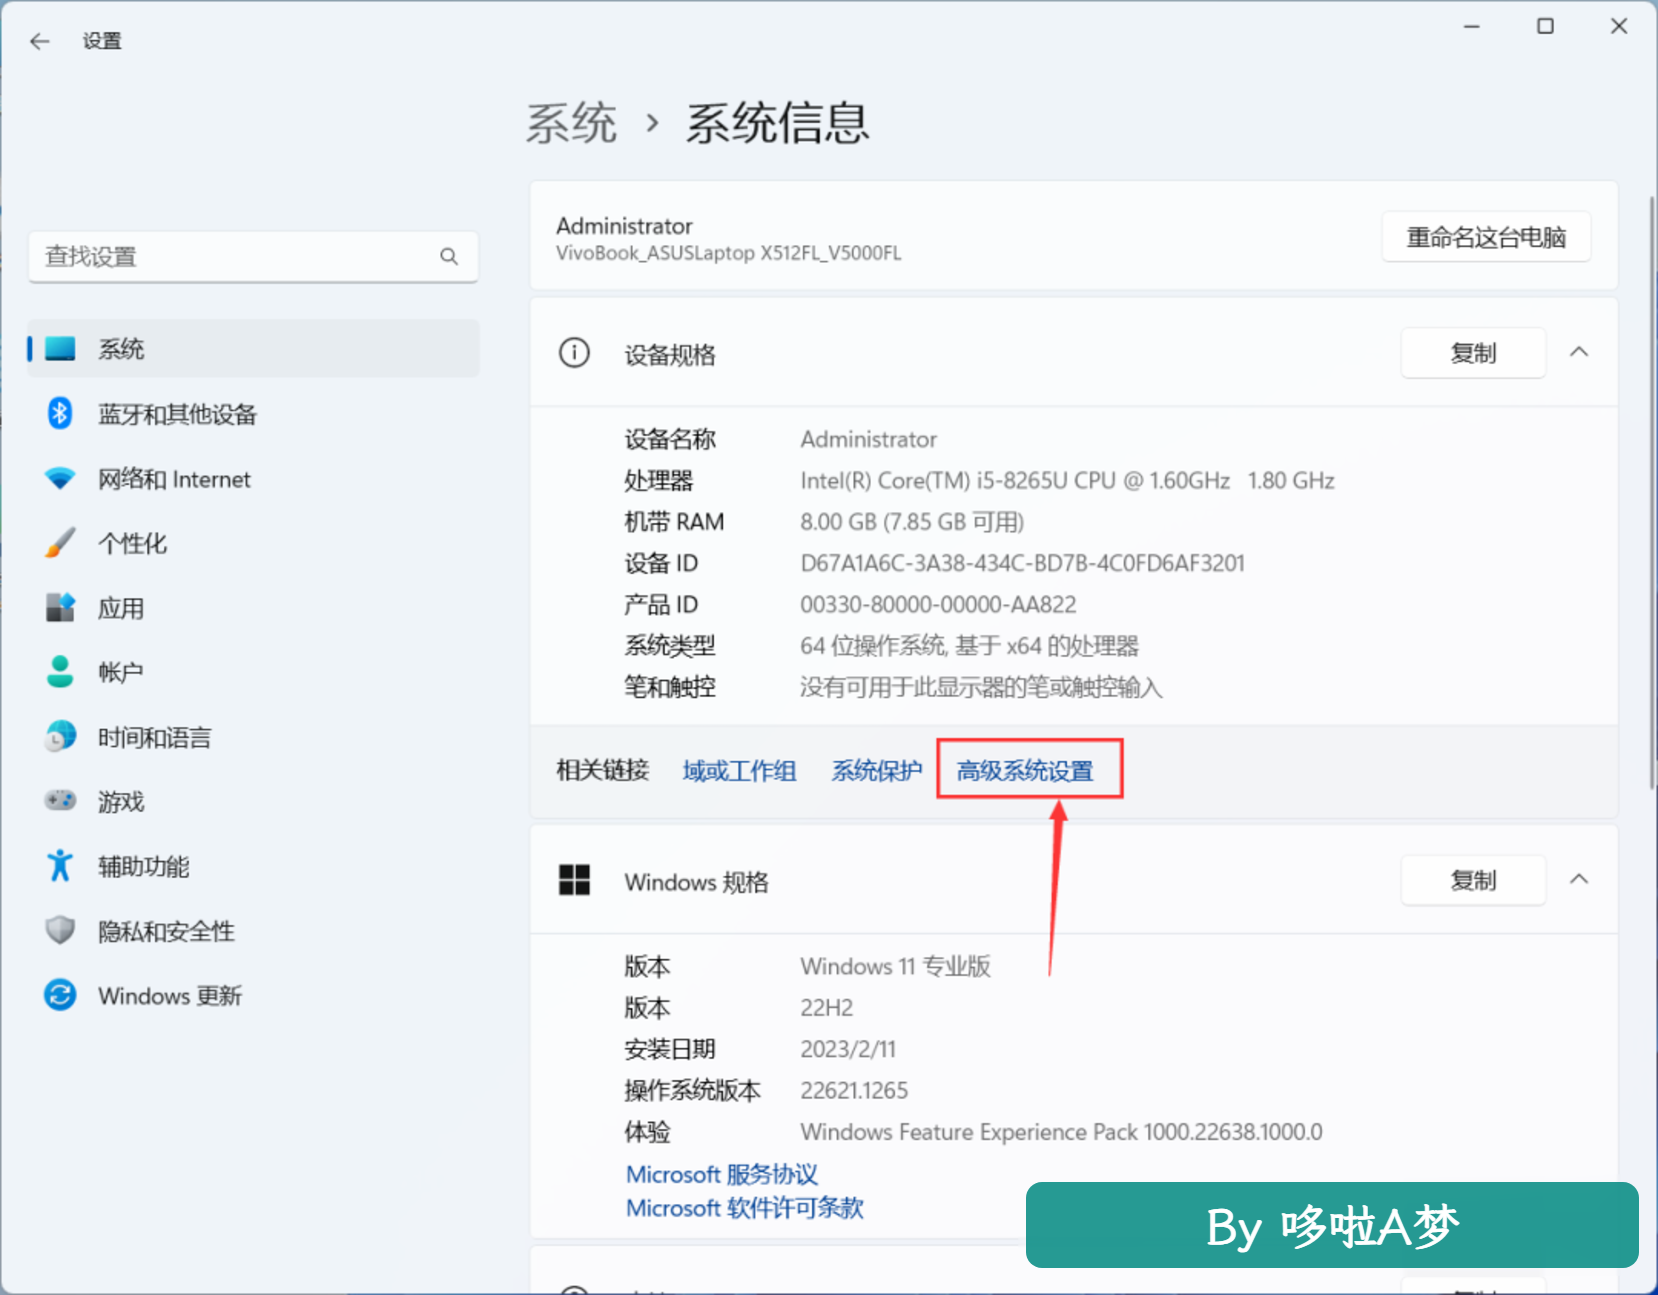Open Windows 更新 settings

click(x=253, y=995)
